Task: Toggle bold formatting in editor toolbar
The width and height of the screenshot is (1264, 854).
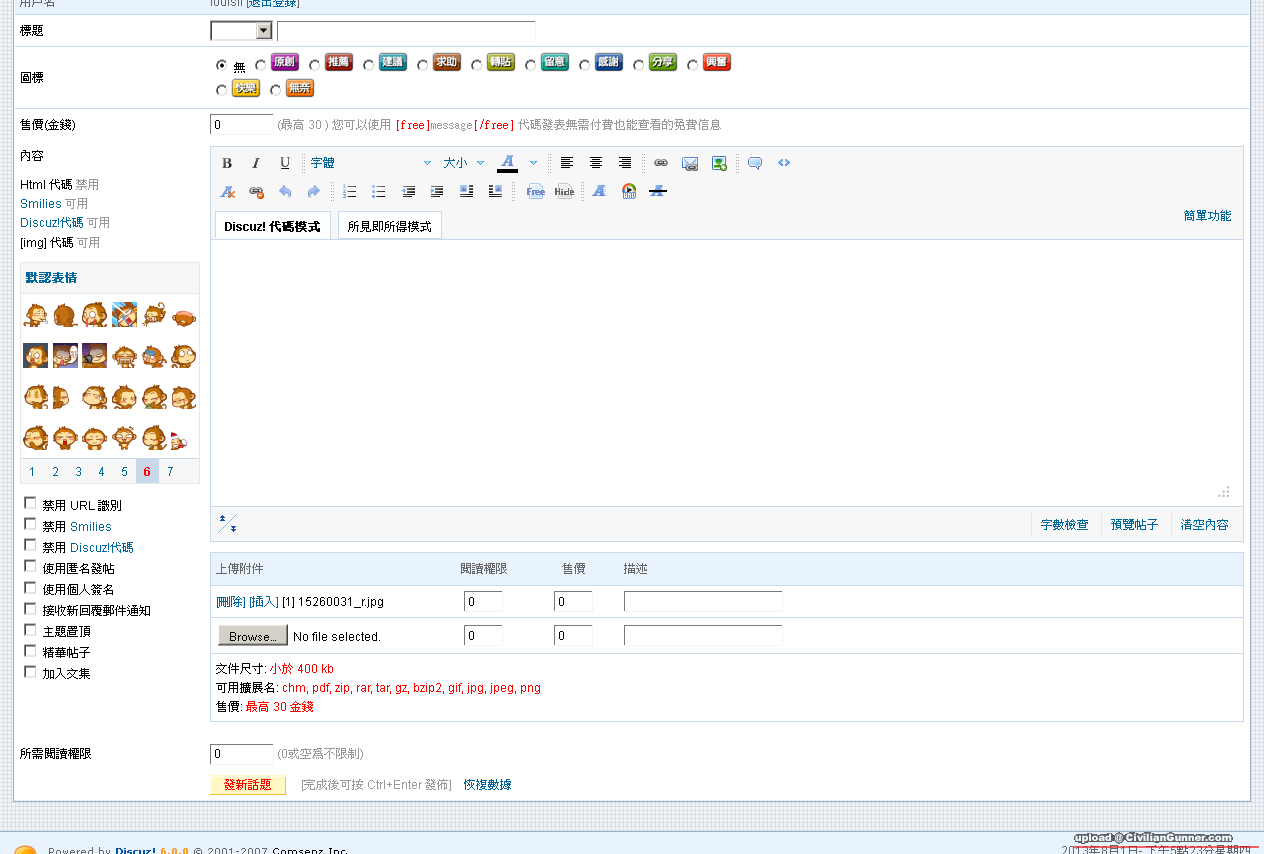Action: pyautogui.click(x=227, y=163)
